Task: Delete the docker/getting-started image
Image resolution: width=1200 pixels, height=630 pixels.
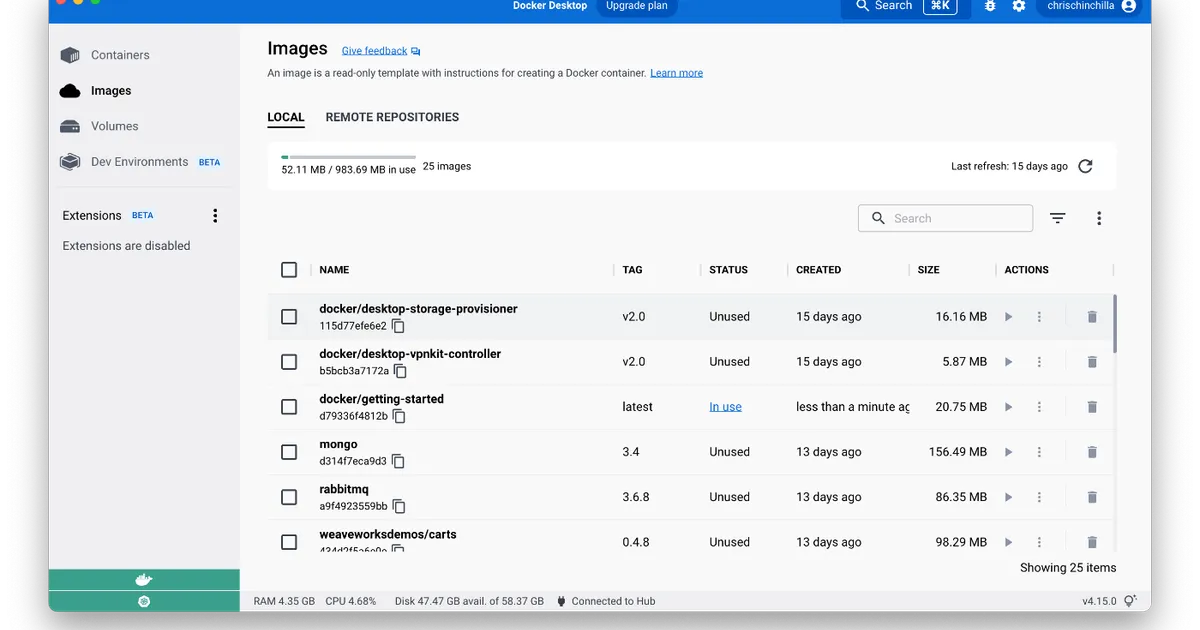Action: pyautogui.click(x=1092, y=407)
